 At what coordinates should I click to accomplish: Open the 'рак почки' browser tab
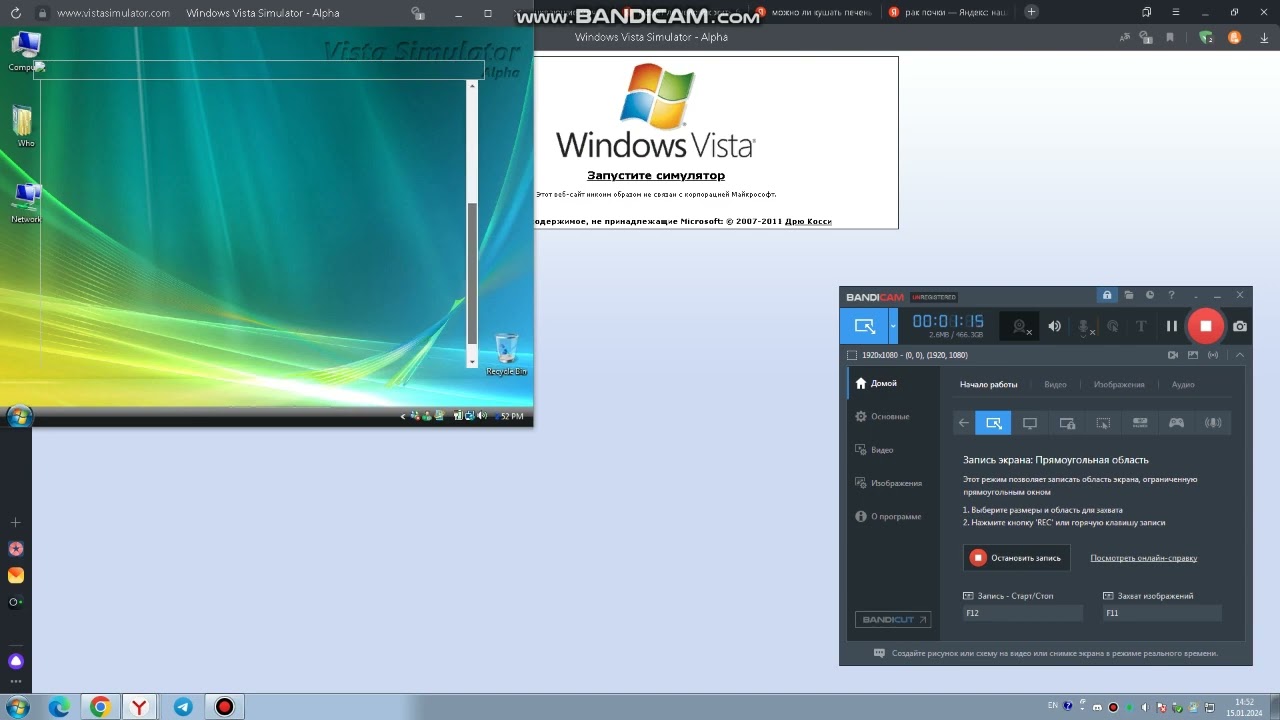[950, 12]
